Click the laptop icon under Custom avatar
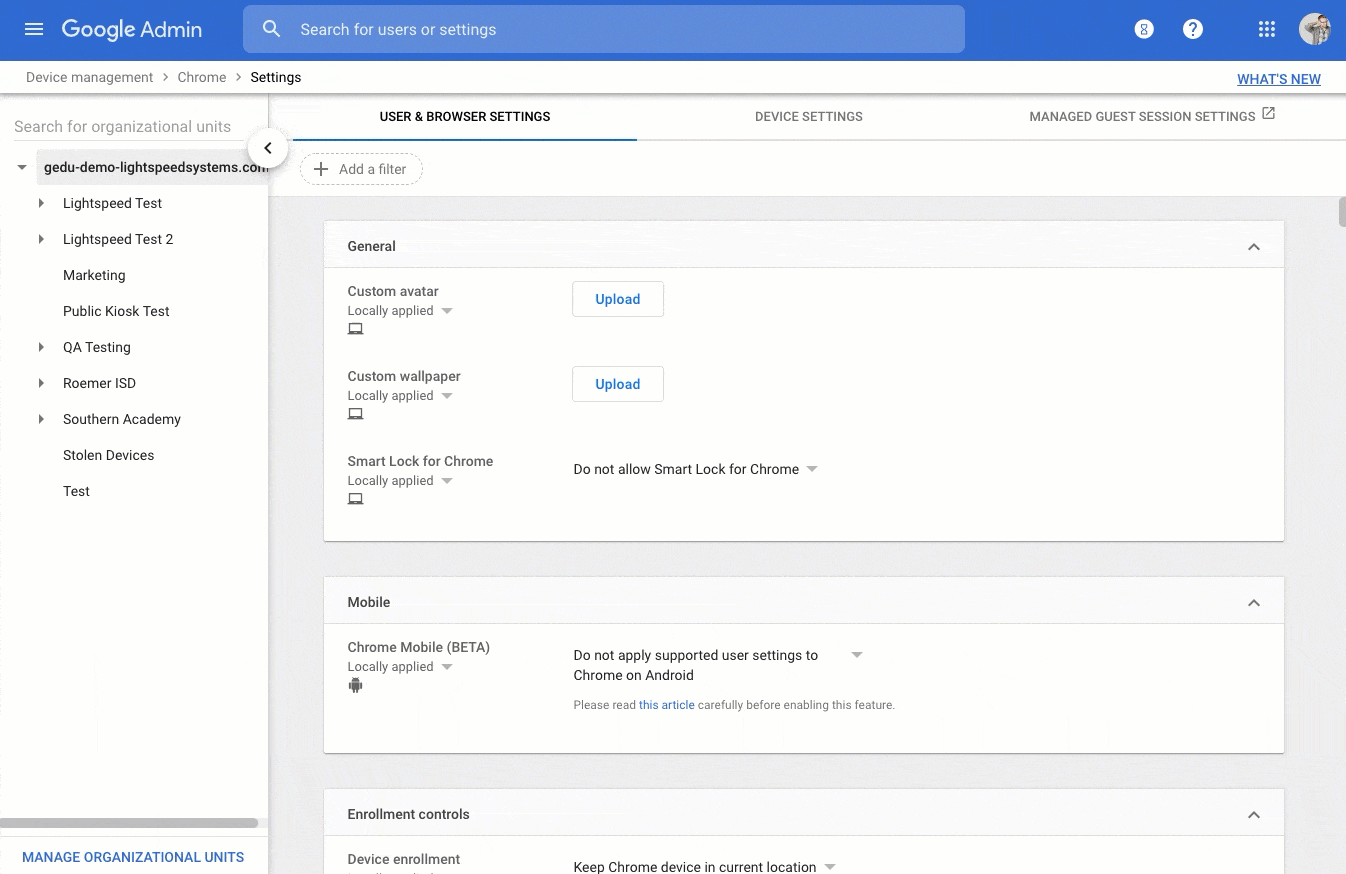Screen dimensions: 1346x874 pos(355,328)
